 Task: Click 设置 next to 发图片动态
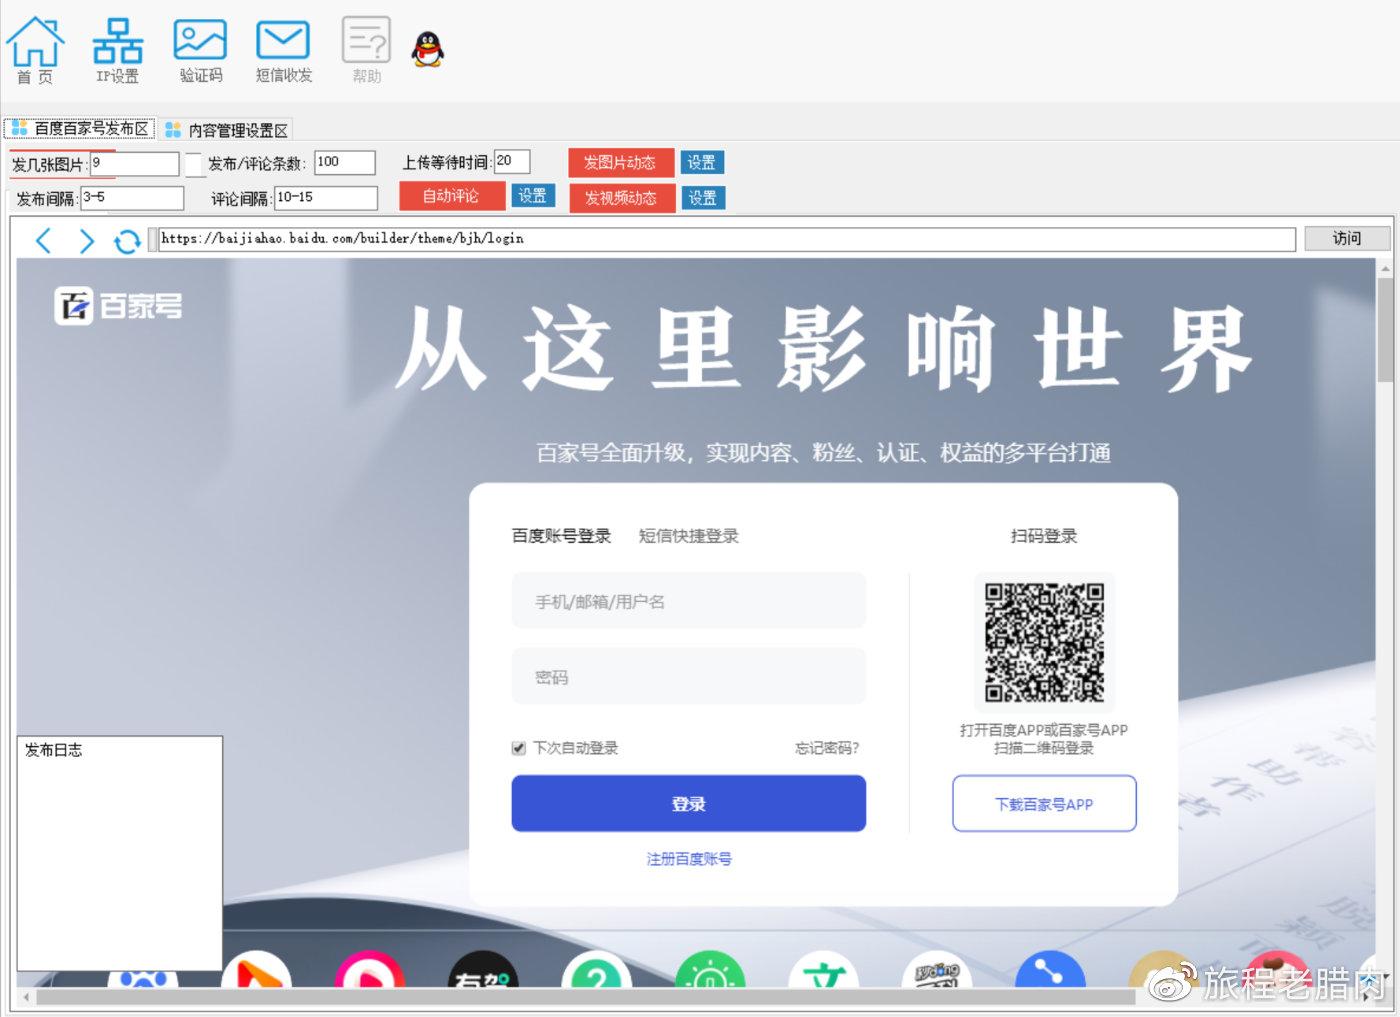[x=702, y=162]
